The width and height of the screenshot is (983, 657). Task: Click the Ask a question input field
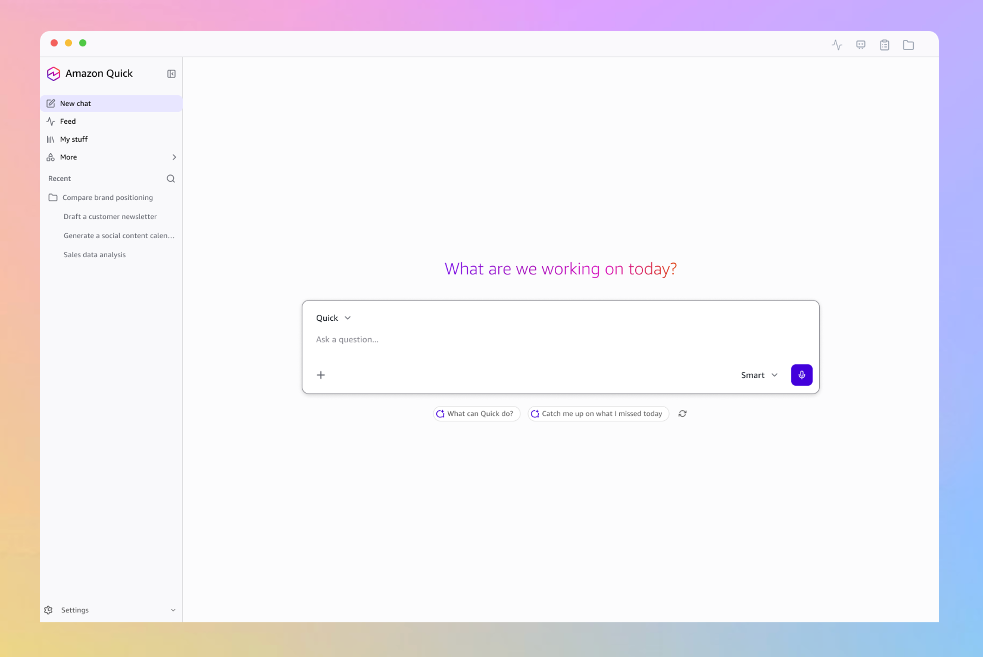[560, 340]
